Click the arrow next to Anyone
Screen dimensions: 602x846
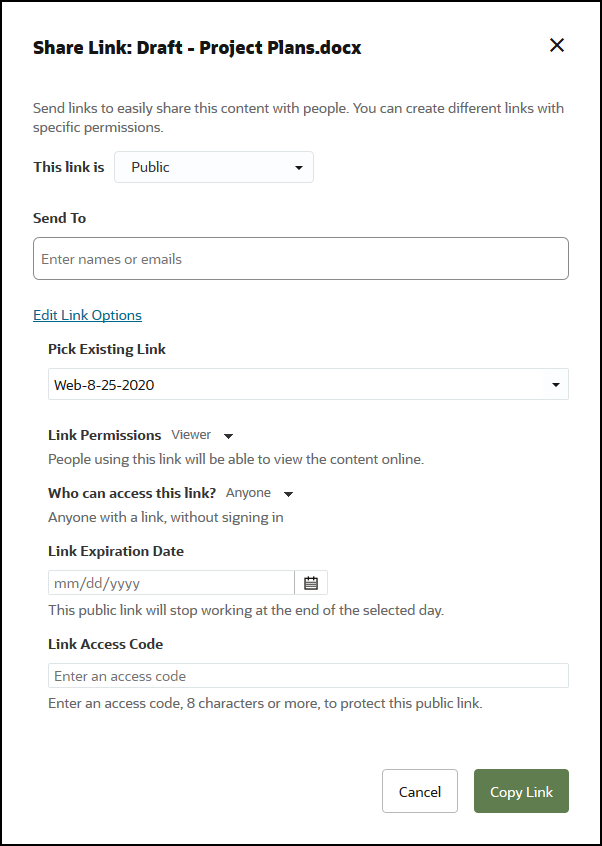click(x=288, y=494)
